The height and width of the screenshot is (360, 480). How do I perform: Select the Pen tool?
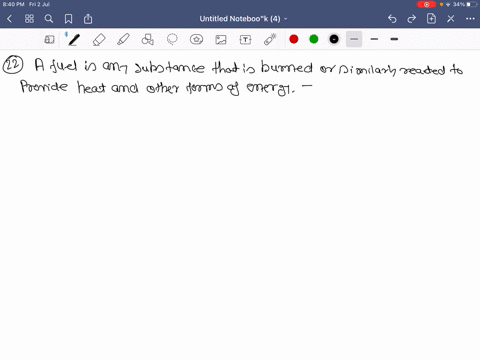click(x=74, y=40)
